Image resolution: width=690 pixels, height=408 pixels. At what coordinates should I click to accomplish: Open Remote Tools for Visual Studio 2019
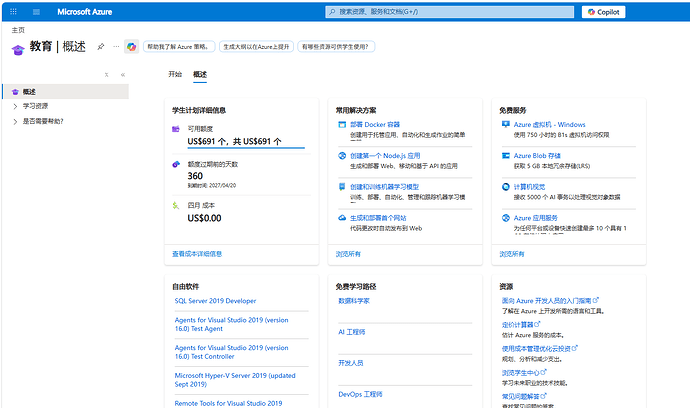pos(228,403)
